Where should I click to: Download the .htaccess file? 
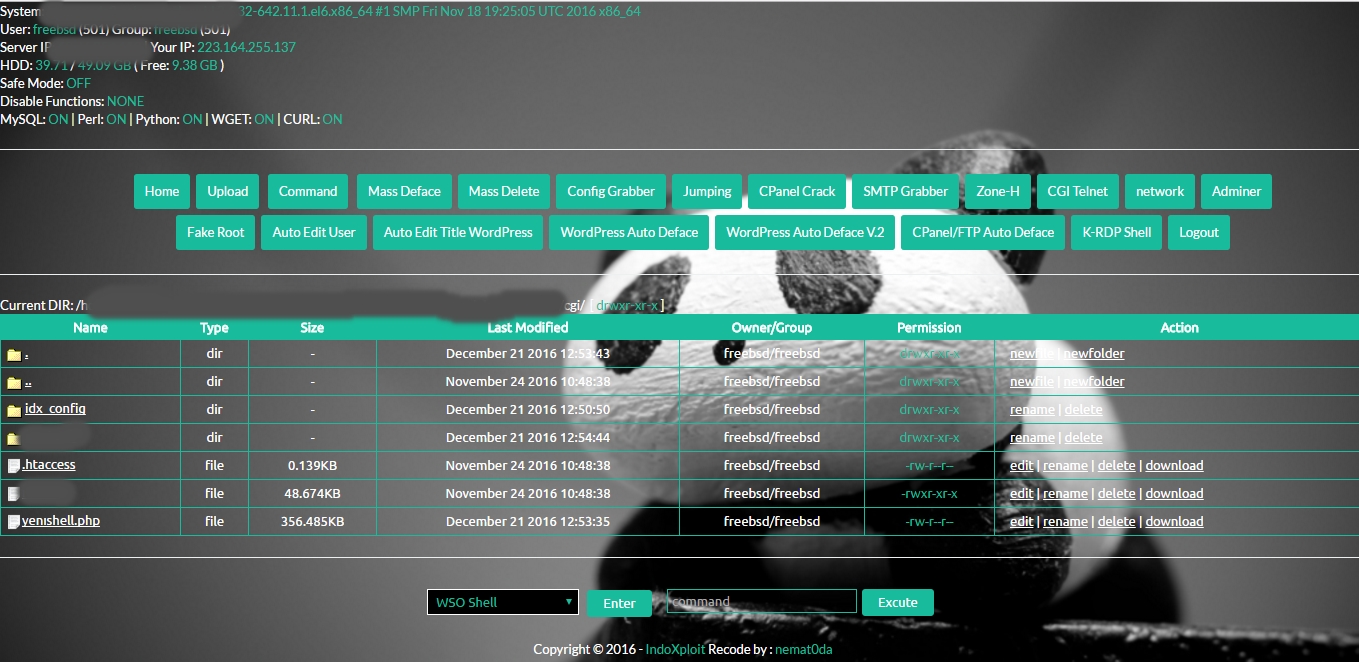tap(1174, 465)
